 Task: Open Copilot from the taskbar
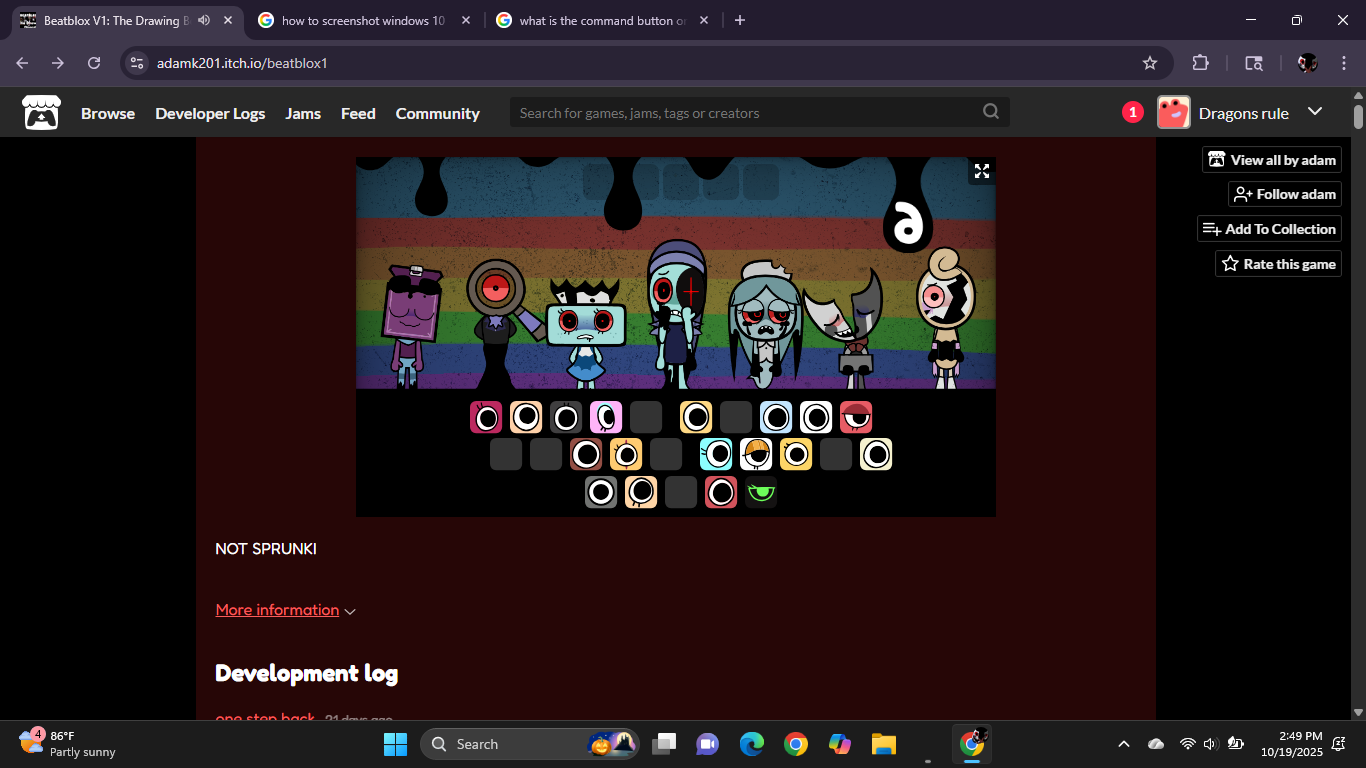[x=840, y=744]
